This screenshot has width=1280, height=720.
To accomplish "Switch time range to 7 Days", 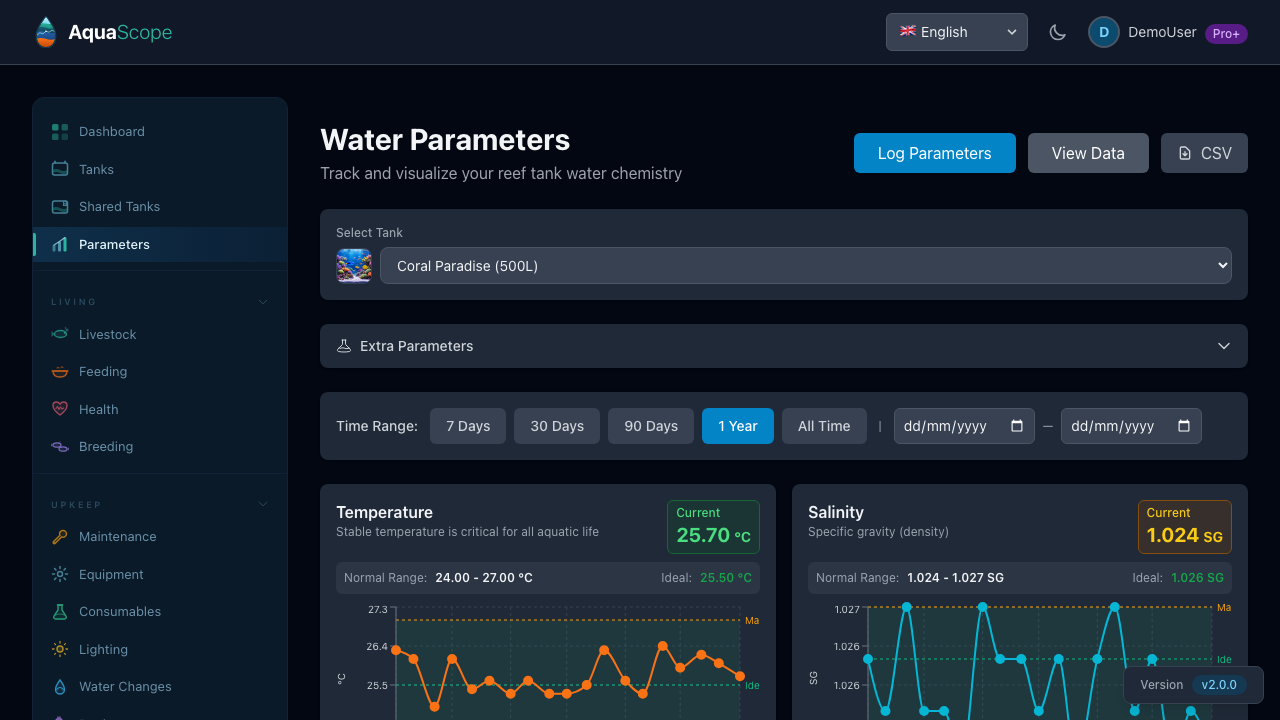I will tap(467, 425).
